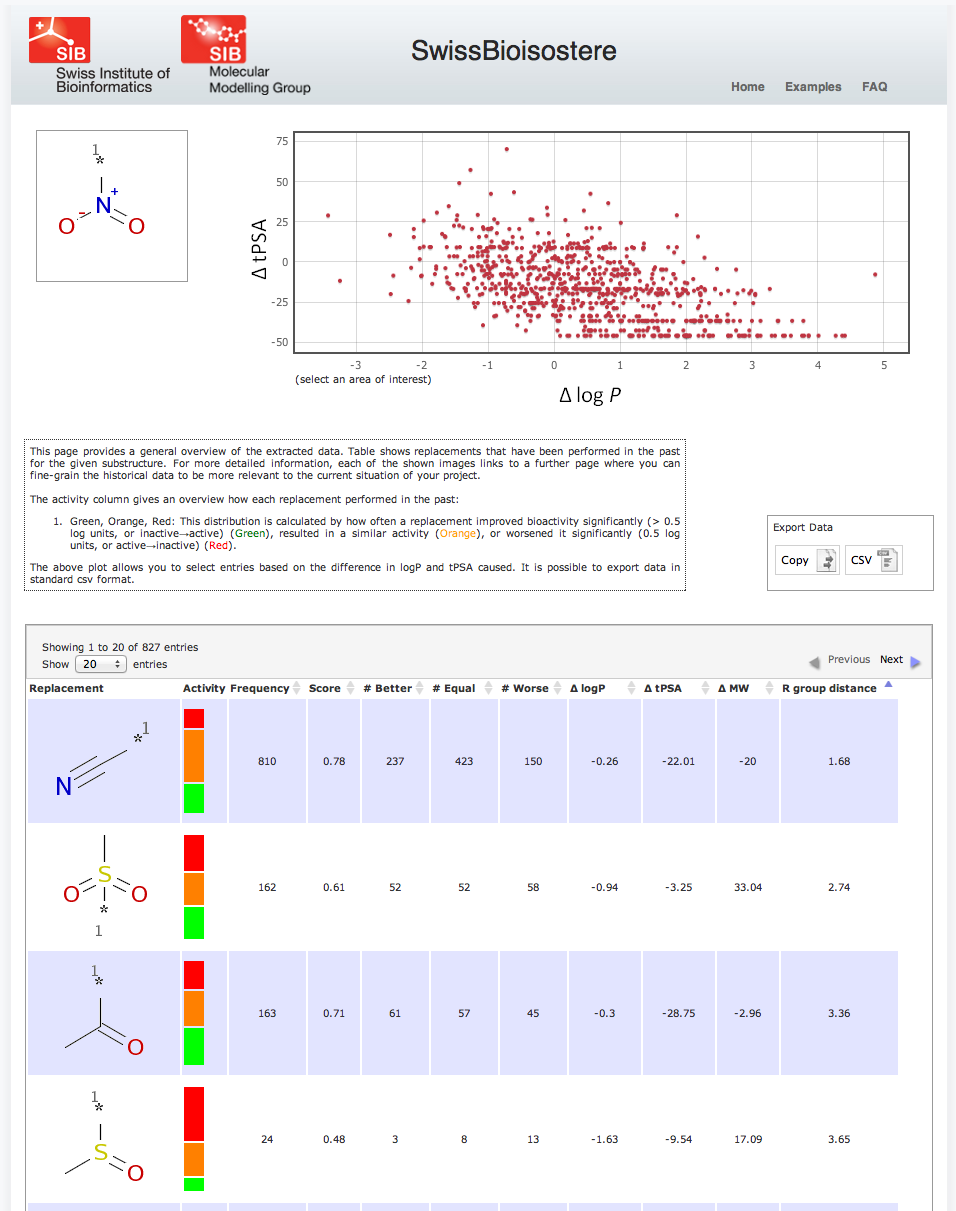The height and width of the screenshot is (1211, 956).
Task: Click the Activity column header
Action: click(x=204, y=688)
